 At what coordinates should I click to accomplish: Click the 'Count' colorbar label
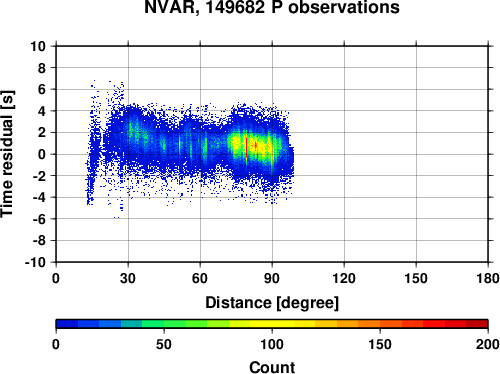272,367
